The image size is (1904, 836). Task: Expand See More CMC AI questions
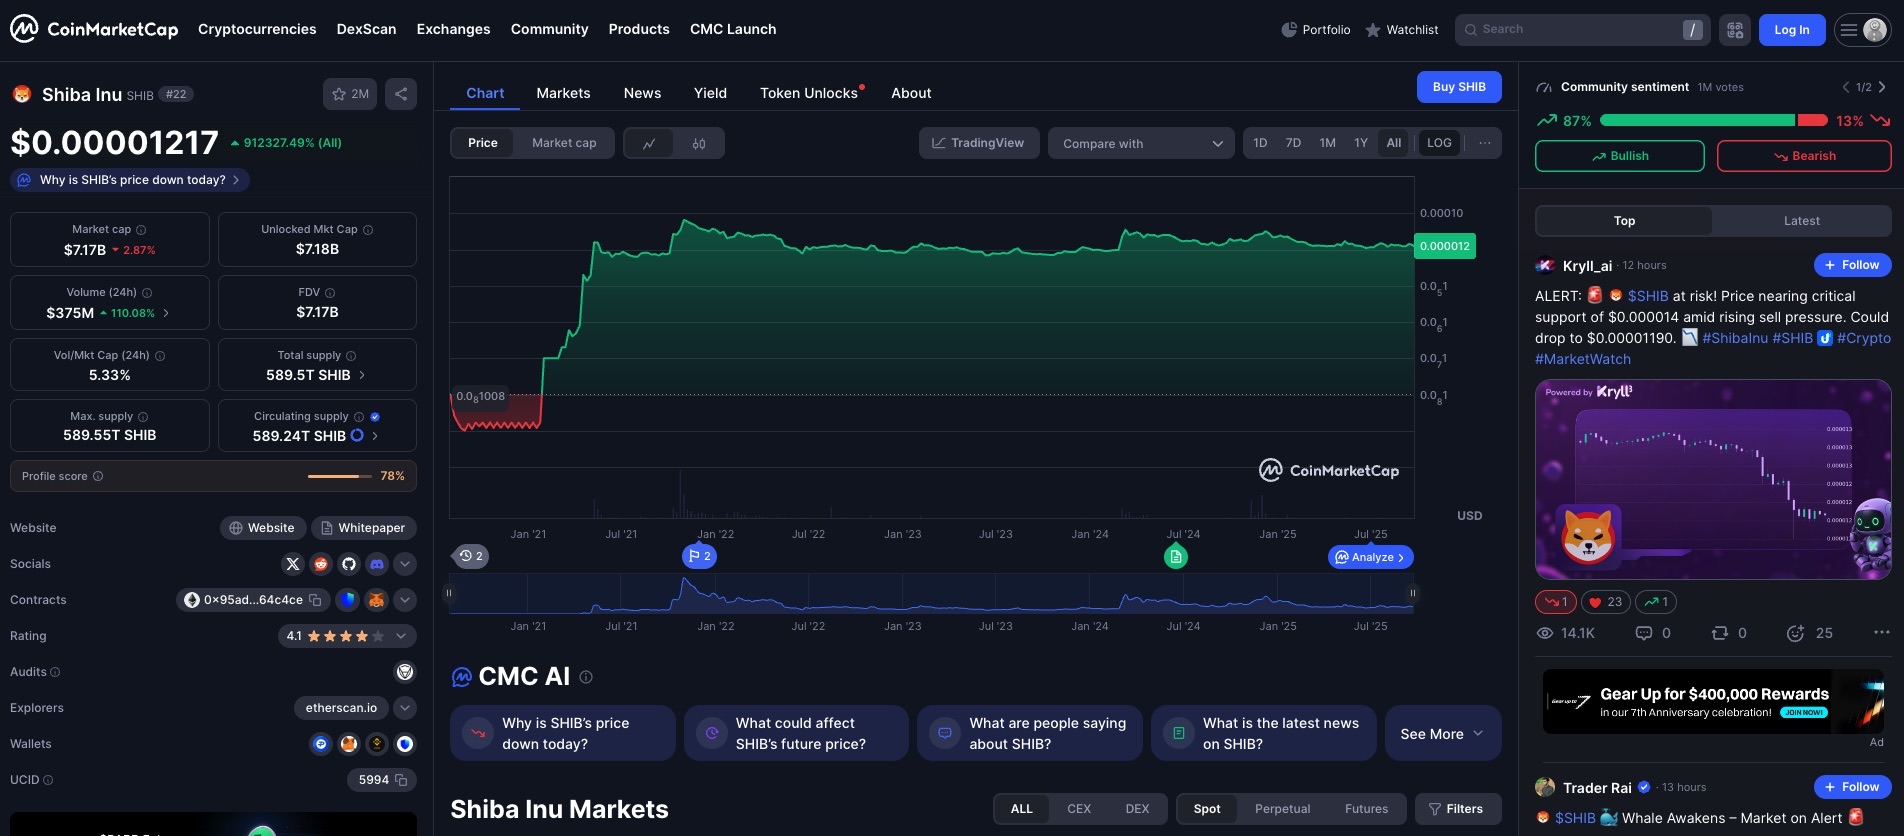[x=1441, y=734]
